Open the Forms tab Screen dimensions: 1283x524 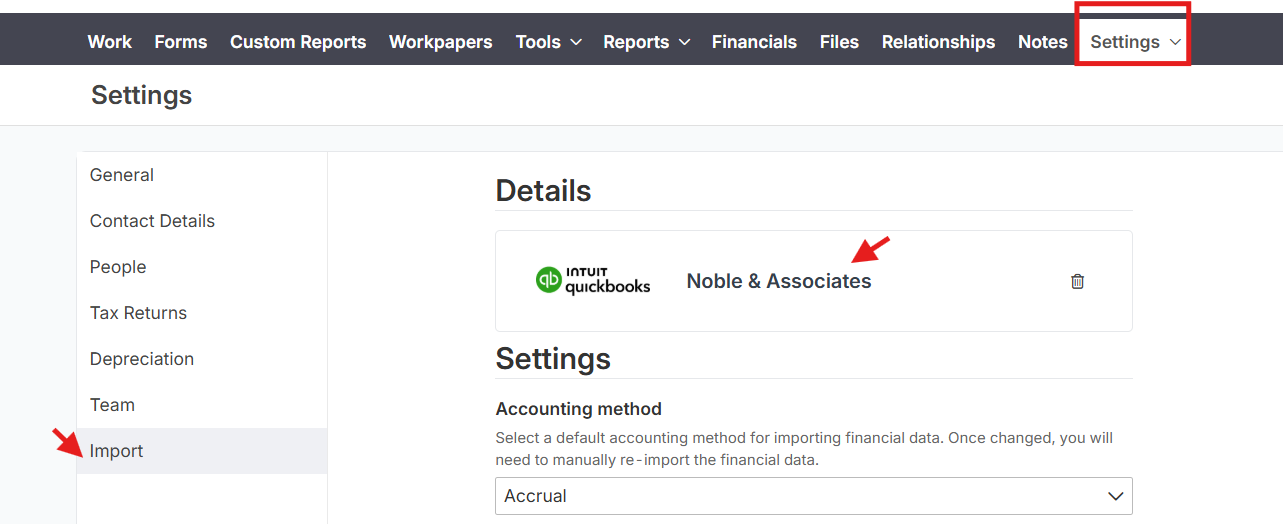click(181, 42)
